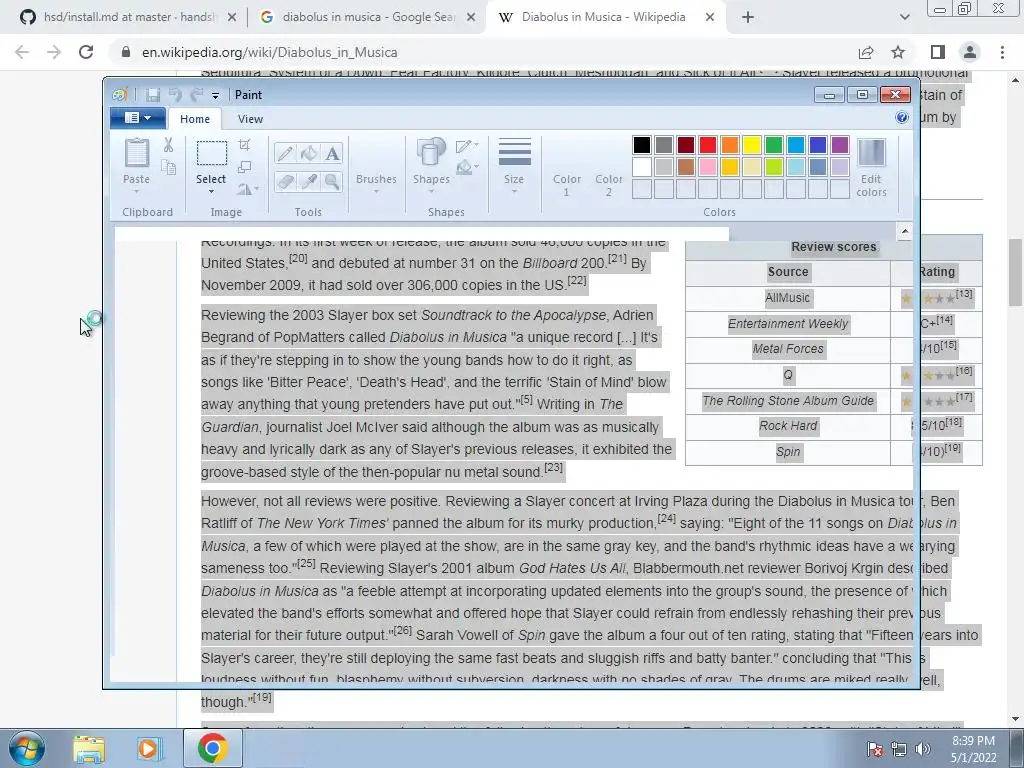
Task: Click the rectangular Select icon
Action: pyautogui.click(x=212, y=153)
